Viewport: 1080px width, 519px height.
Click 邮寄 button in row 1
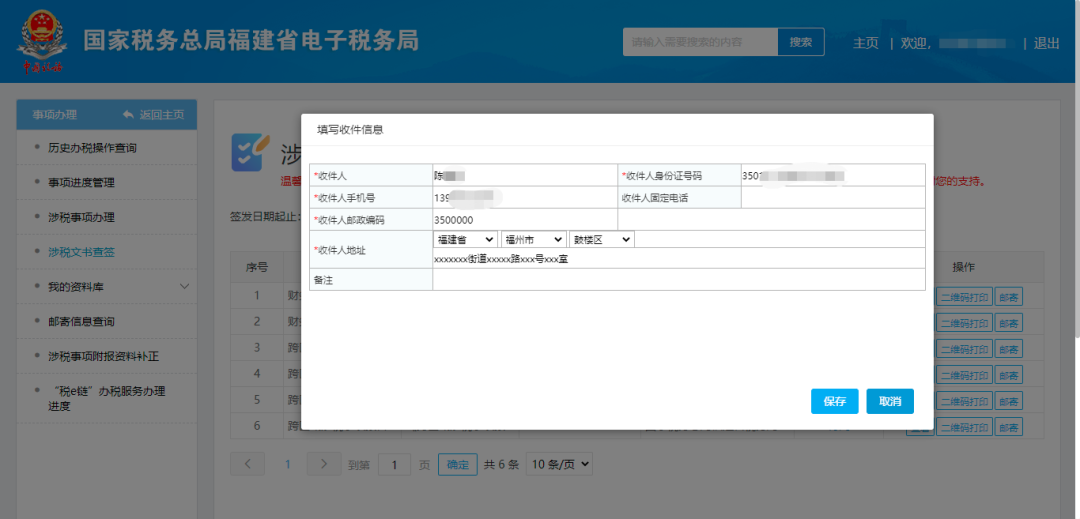pos(1008,297)
